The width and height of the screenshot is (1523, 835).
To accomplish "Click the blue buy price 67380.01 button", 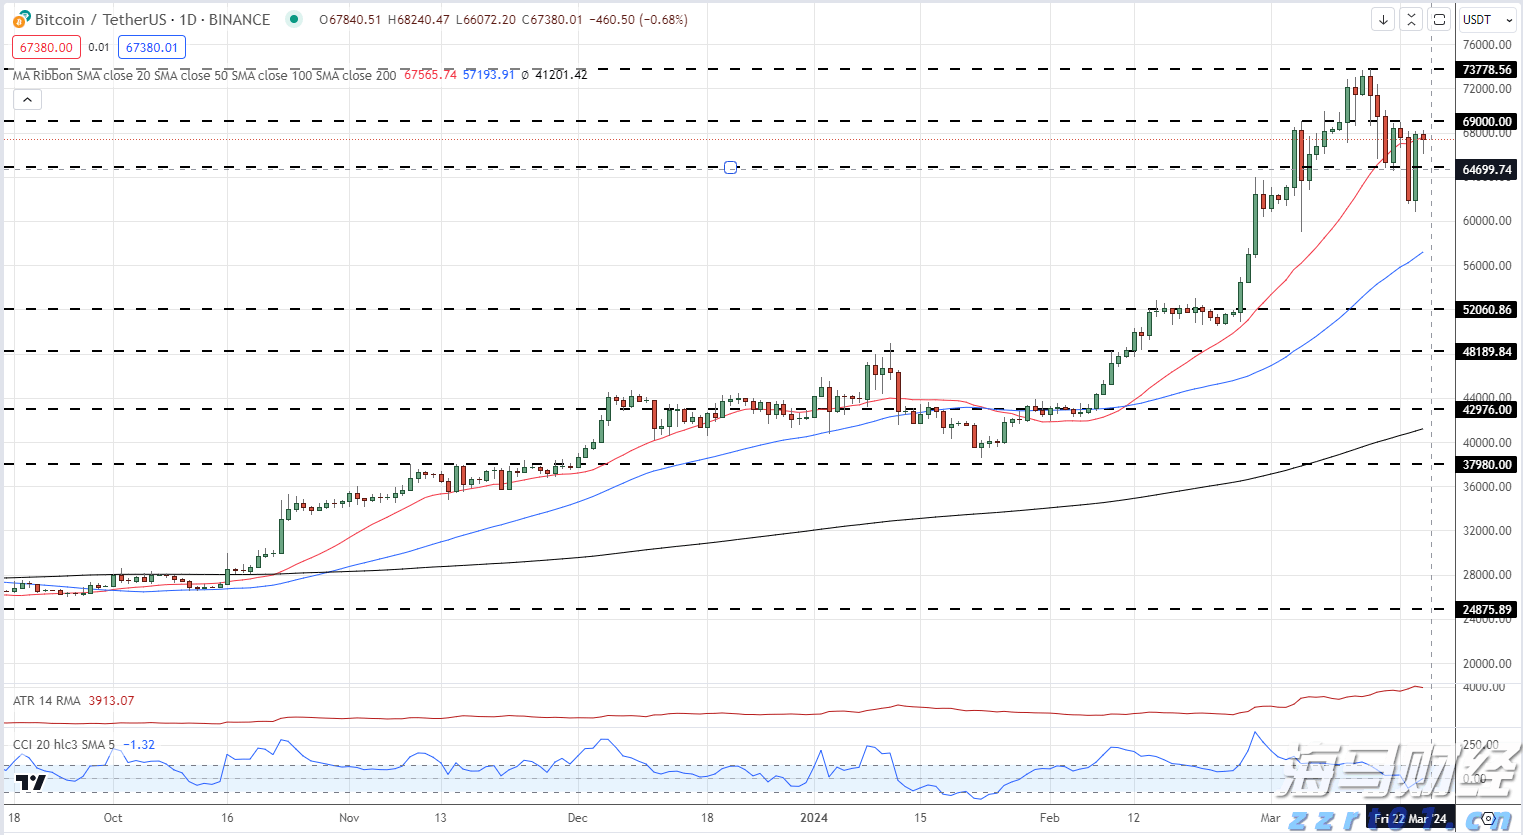I will point(151,47).
